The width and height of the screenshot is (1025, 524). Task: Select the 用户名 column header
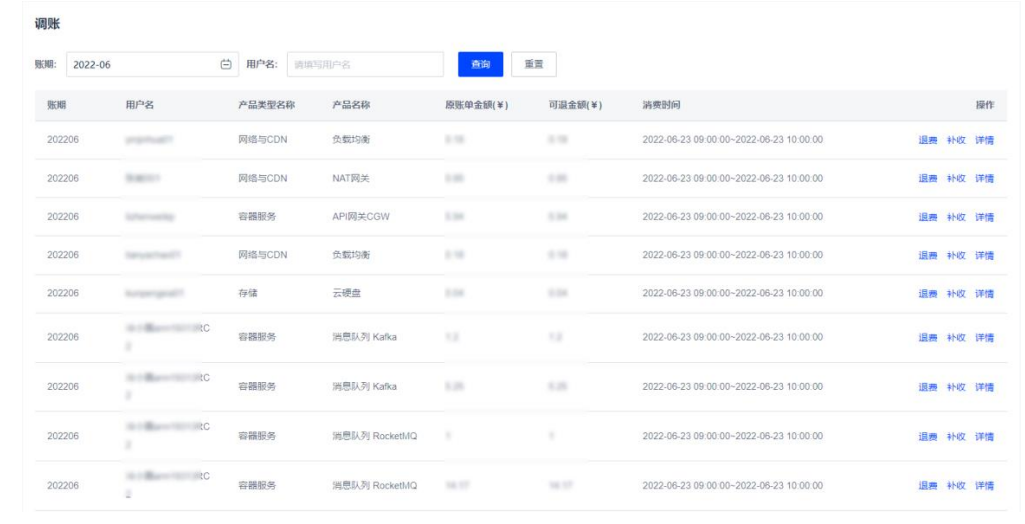click(139, 105)
